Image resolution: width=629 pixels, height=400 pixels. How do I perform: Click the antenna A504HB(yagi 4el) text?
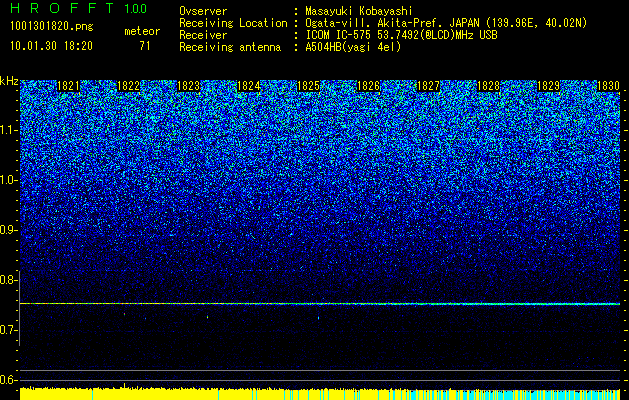(353, 47)
